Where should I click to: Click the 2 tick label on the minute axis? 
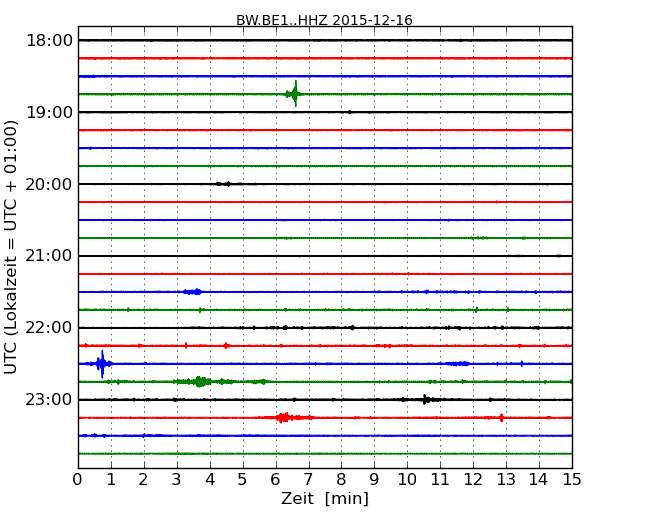tap(143, 480)
